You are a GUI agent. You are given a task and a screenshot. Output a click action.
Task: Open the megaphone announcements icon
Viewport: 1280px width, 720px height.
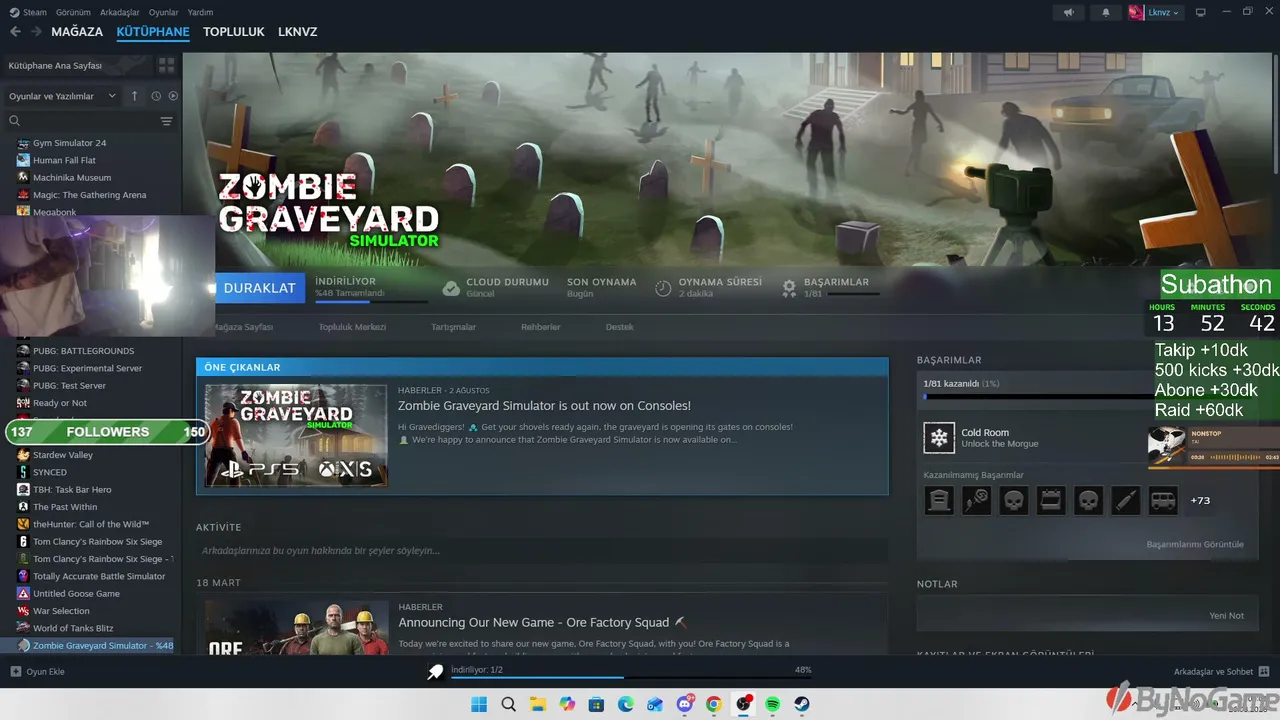click(1068, 12)
